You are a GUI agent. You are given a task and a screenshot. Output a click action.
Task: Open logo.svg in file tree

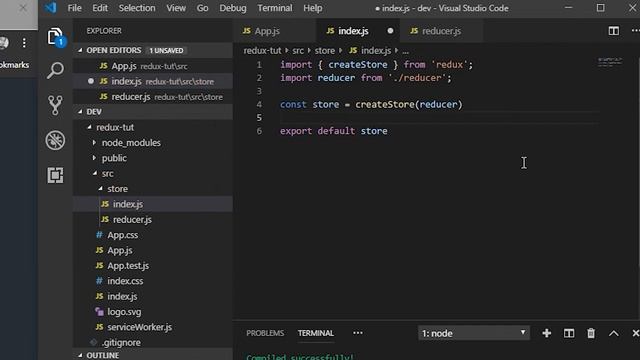(x=153, y=312)
